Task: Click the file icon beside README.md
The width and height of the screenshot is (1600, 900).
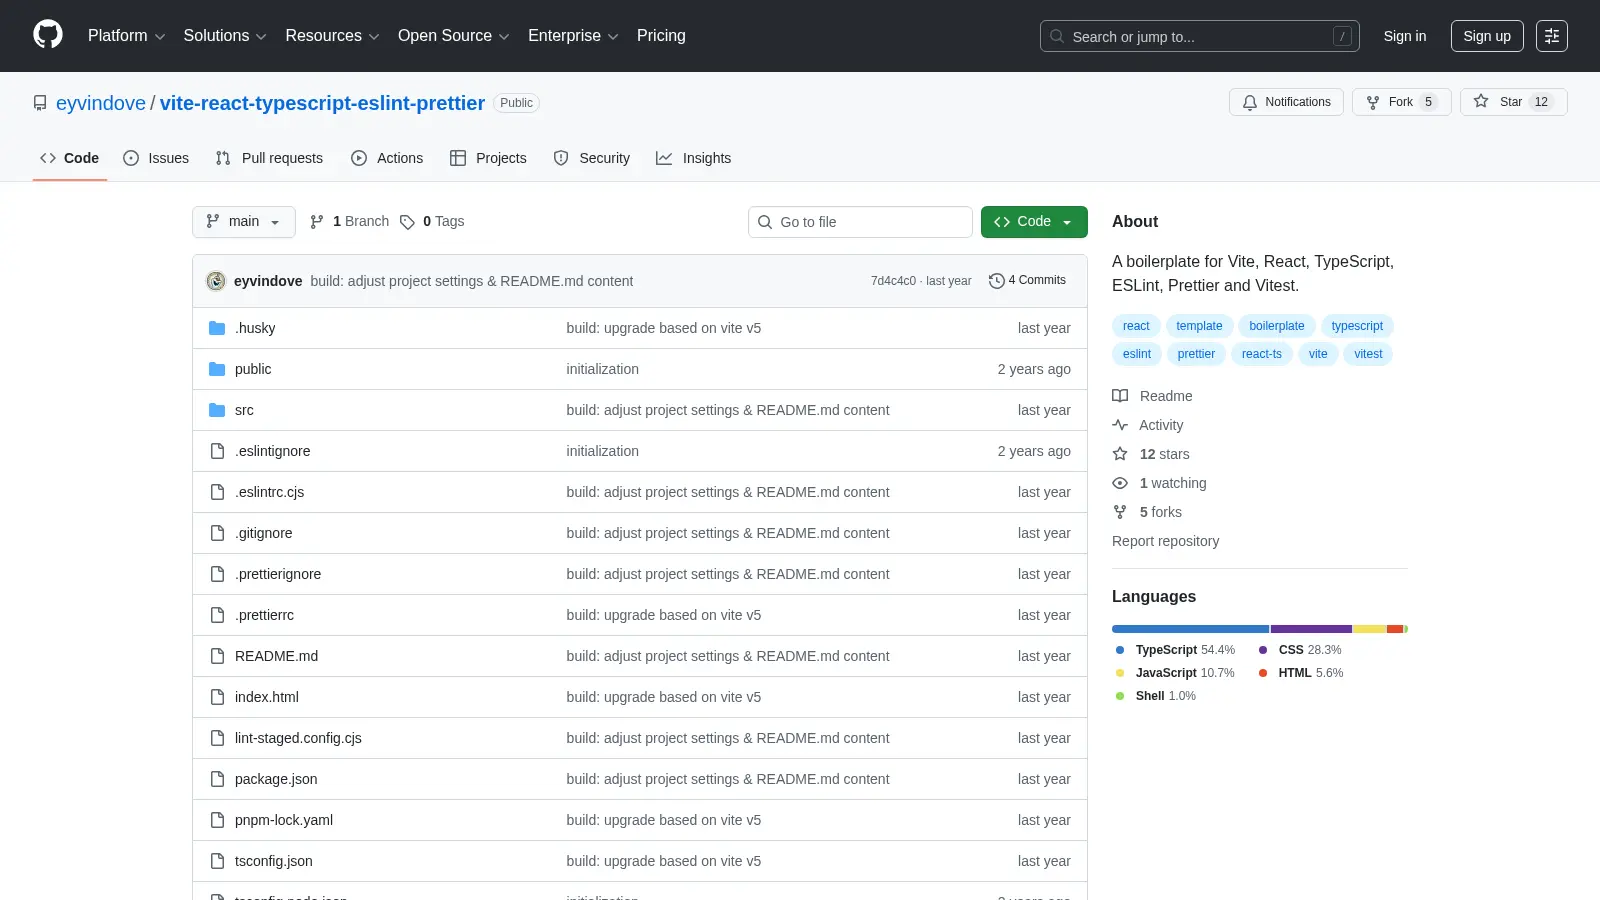Action: 217,656
